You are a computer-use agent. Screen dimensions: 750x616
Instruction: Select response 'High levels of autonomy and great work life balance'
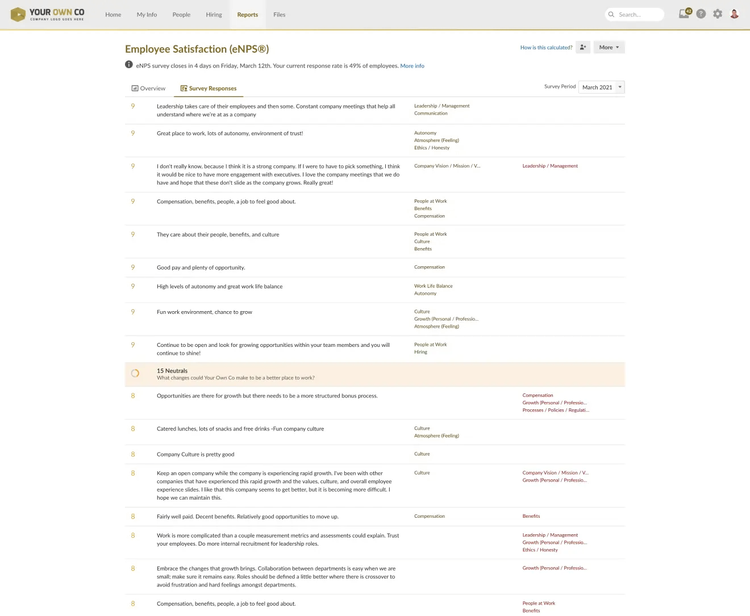[375, 290]
